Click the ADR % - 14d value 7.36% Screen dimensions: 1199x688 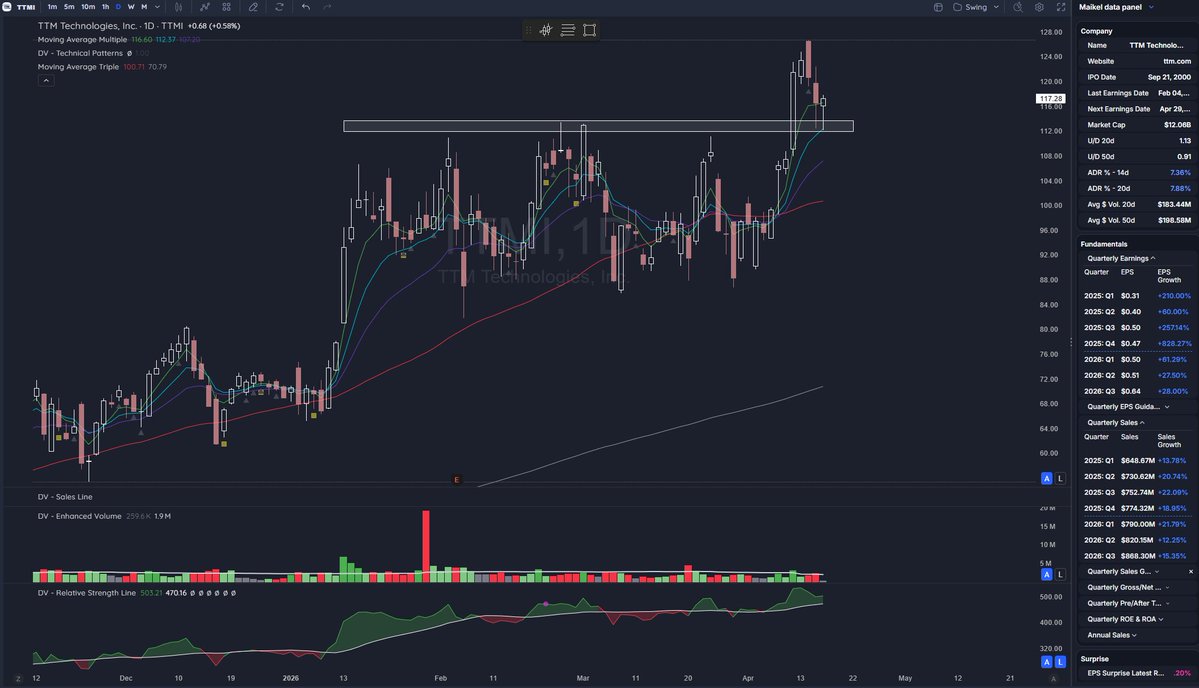pyautogui.click(x=1180, y=173)
